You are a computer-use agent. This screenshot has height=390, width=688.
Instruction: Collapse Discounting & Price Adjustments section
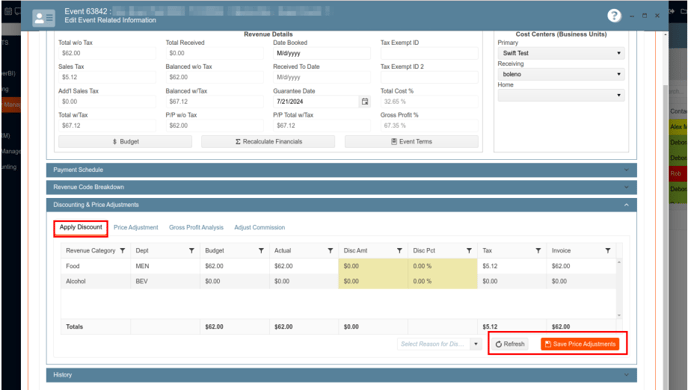point(341,205)
